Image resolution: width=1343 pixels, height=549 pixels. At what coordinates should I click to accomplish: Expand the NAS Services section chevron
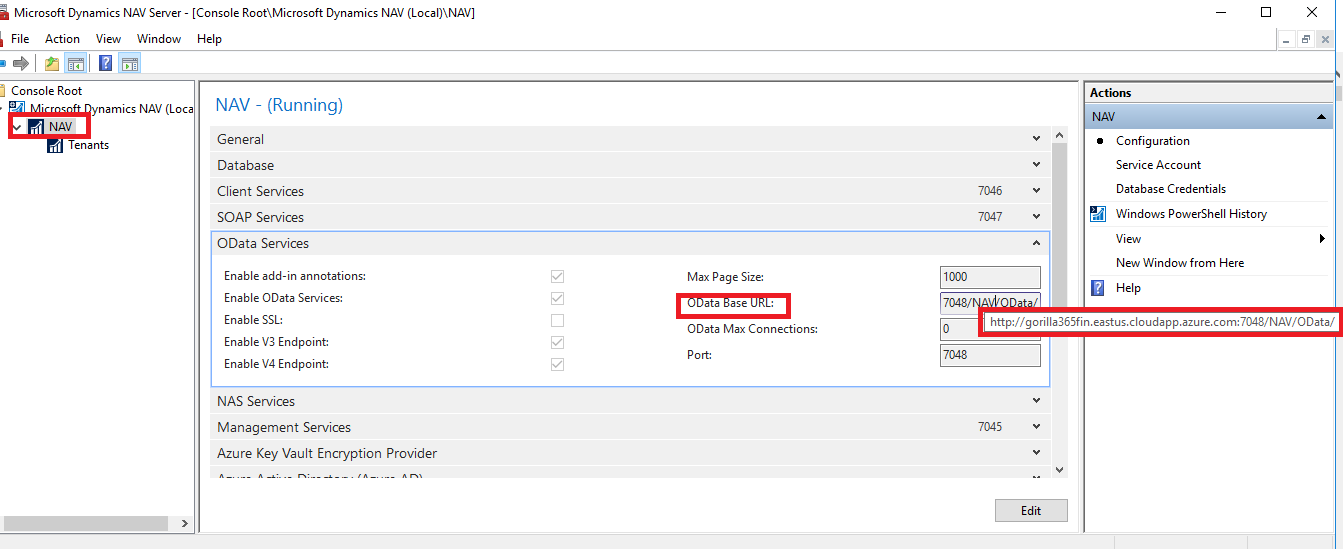[1036, 401]
